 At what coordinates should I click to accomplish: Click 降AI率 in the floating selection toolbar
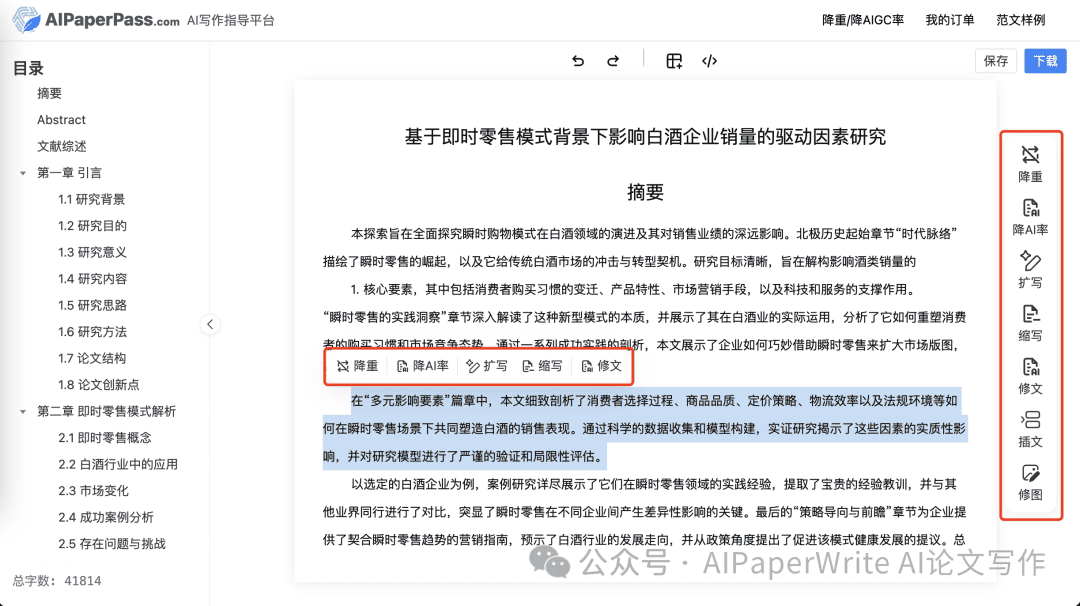pos(423,366)
